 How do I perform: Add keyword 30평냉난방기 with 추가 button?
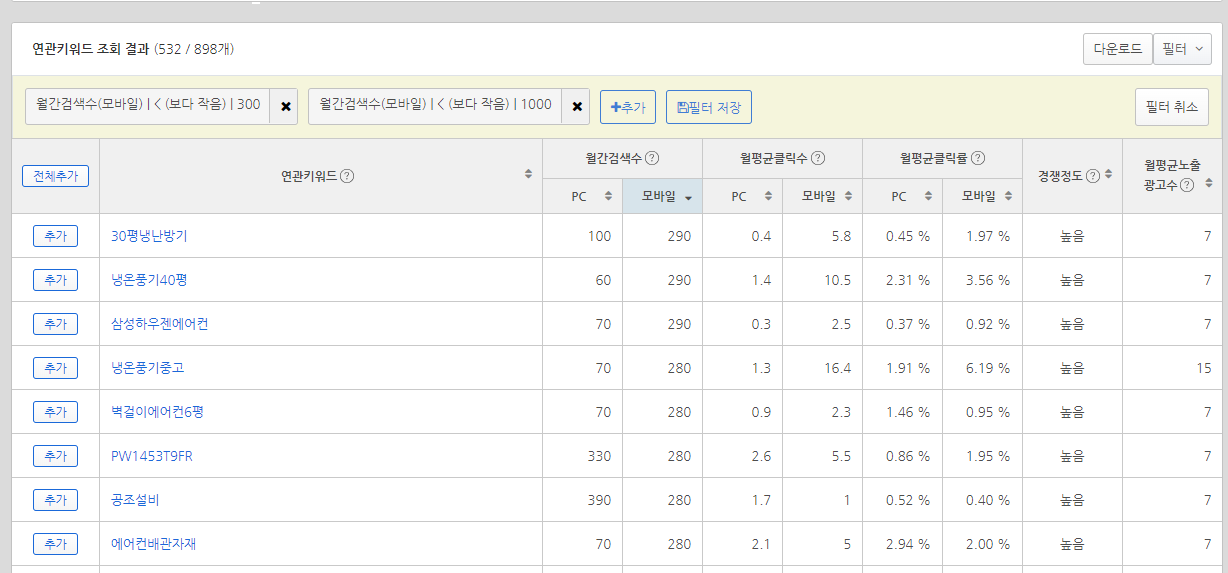[55, 236]
